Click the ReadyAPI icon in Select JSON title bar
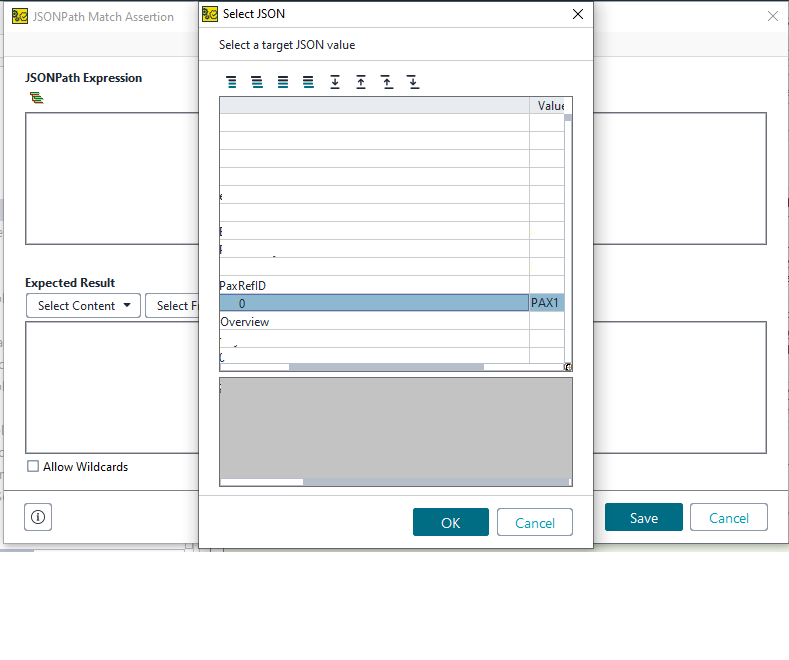789x660 pixels. (210, 14)
